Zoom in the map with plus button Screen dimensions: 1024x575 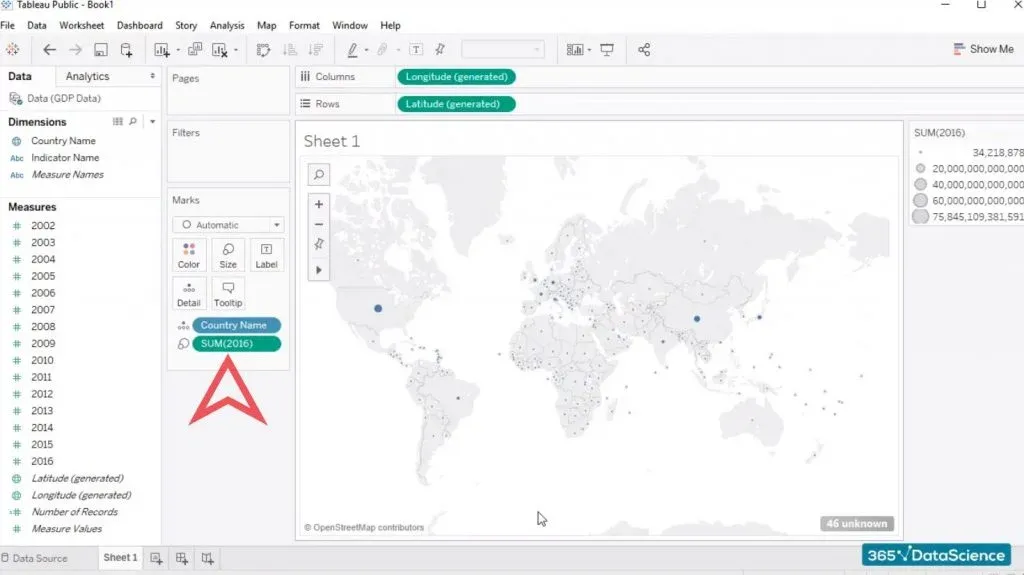point(319,204)
